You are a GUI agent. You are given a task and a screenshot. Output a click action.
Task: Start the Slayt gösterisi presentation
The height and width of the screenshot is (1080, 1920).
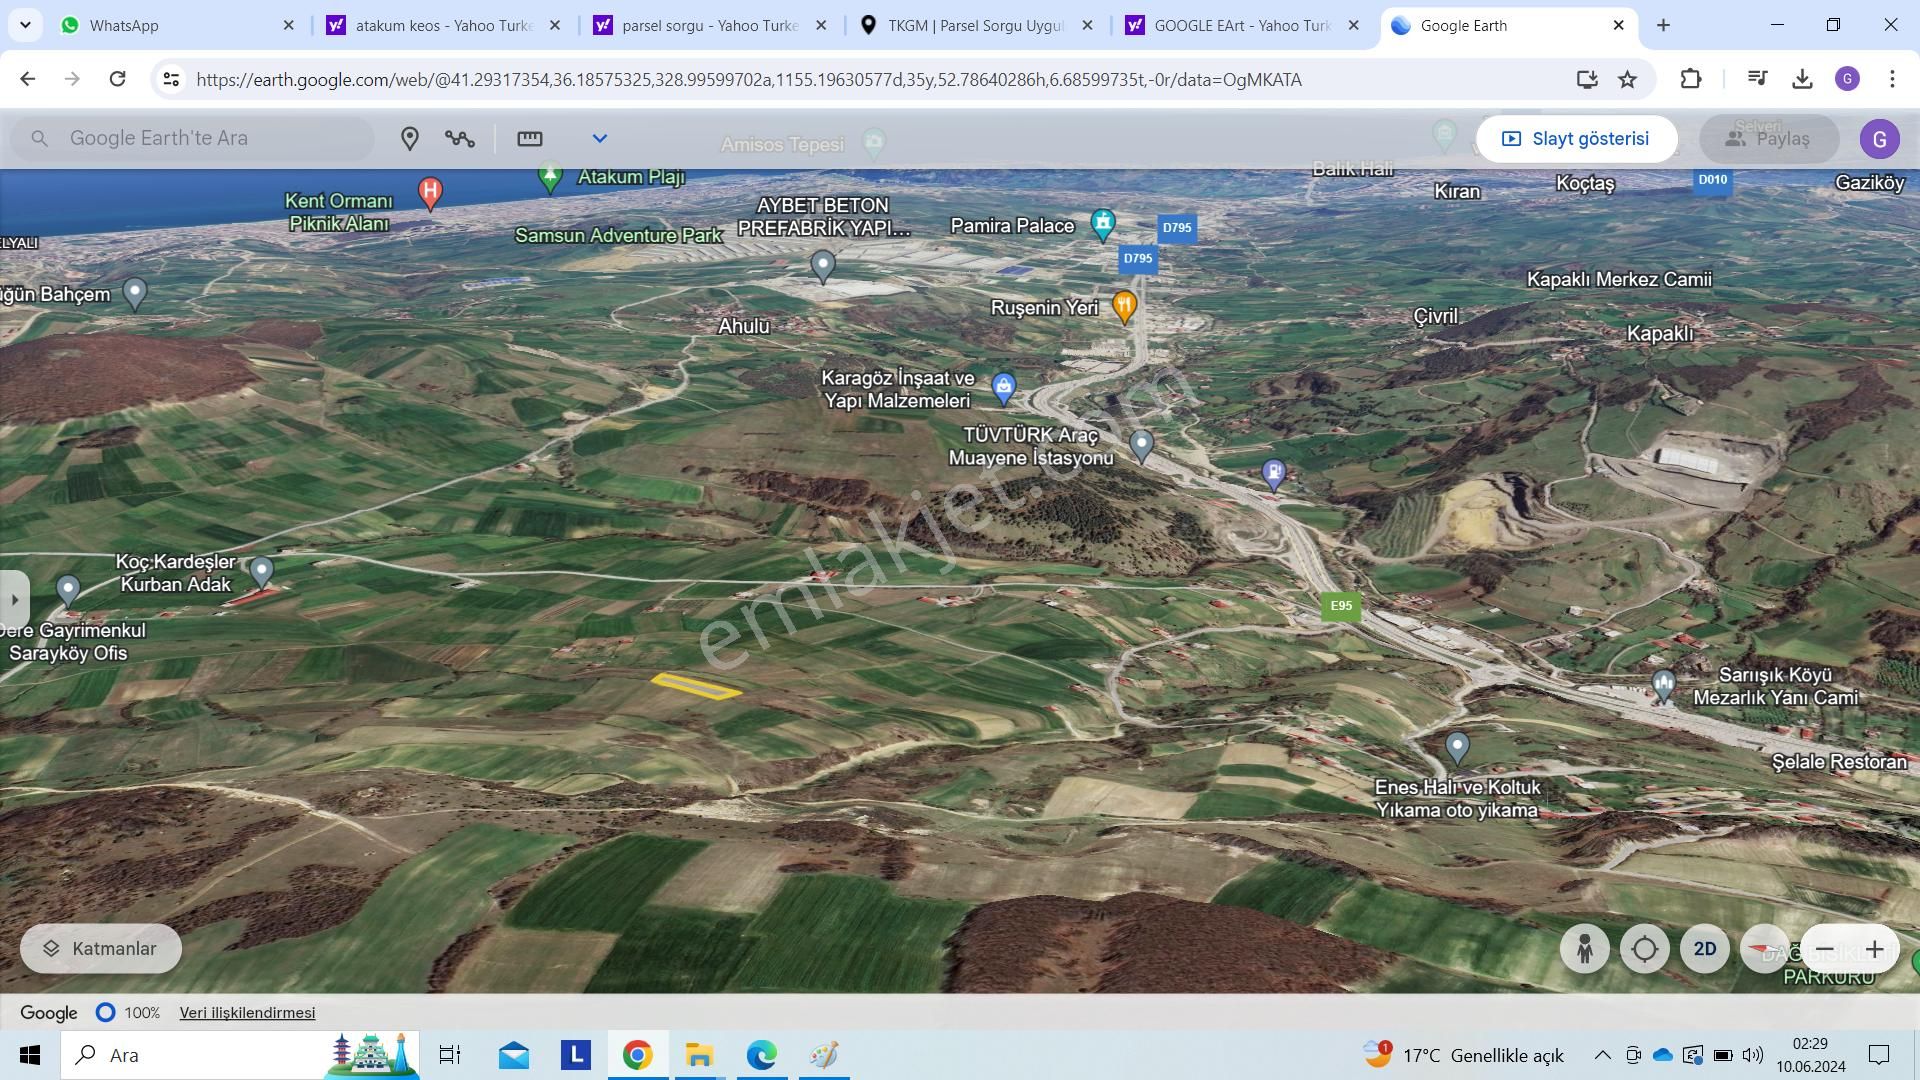(x=1576, y=139)
